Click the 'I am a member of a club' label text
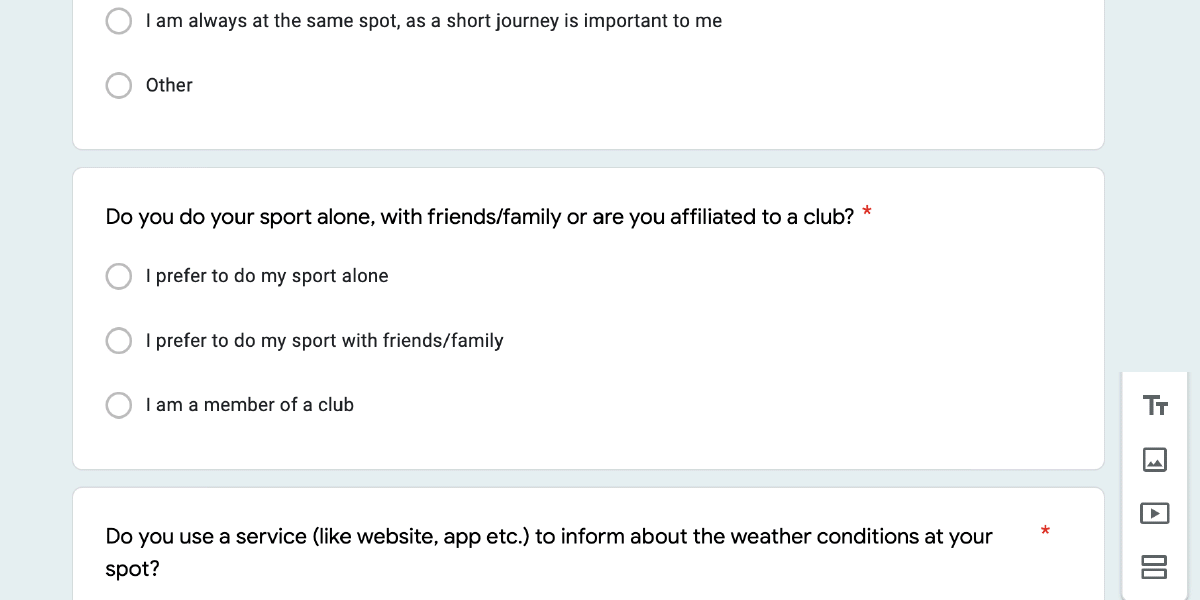The height and width of the screenshot is (600, 1200). pyautogui.click(x=249, y=405)
